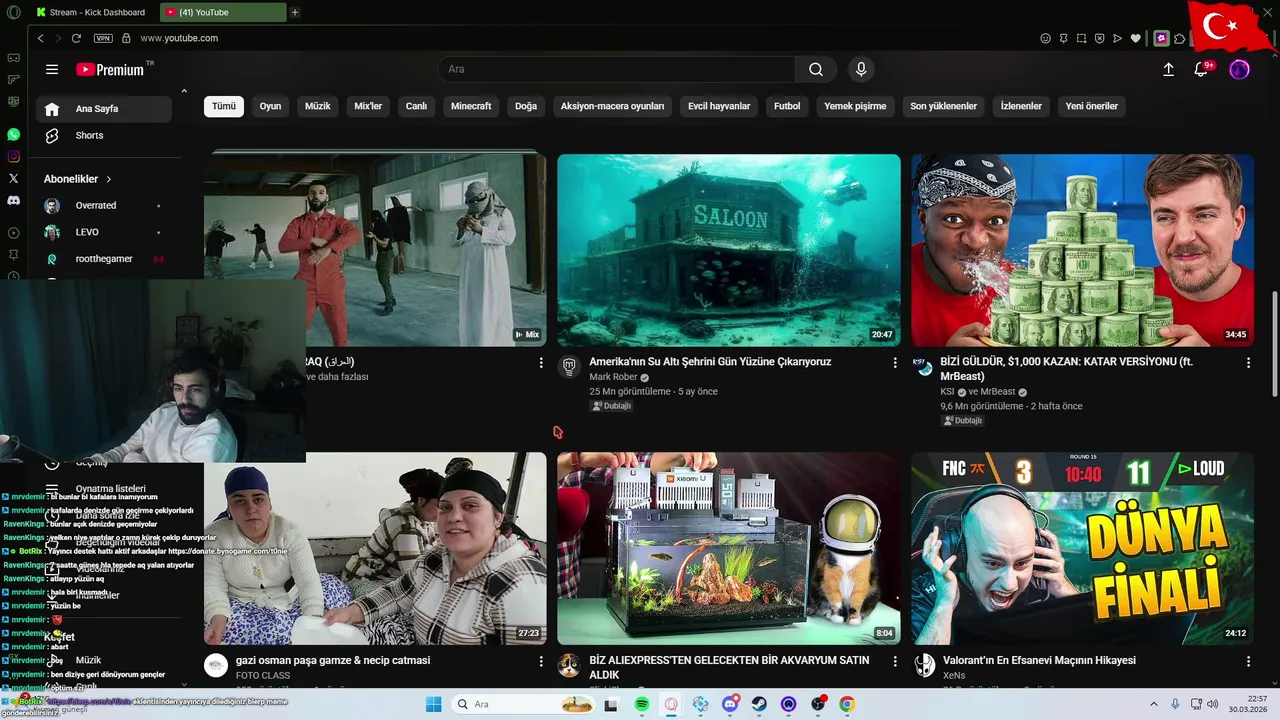
Task: Open Spotify from the Windows taskbar
Action: tap(642, 704)
